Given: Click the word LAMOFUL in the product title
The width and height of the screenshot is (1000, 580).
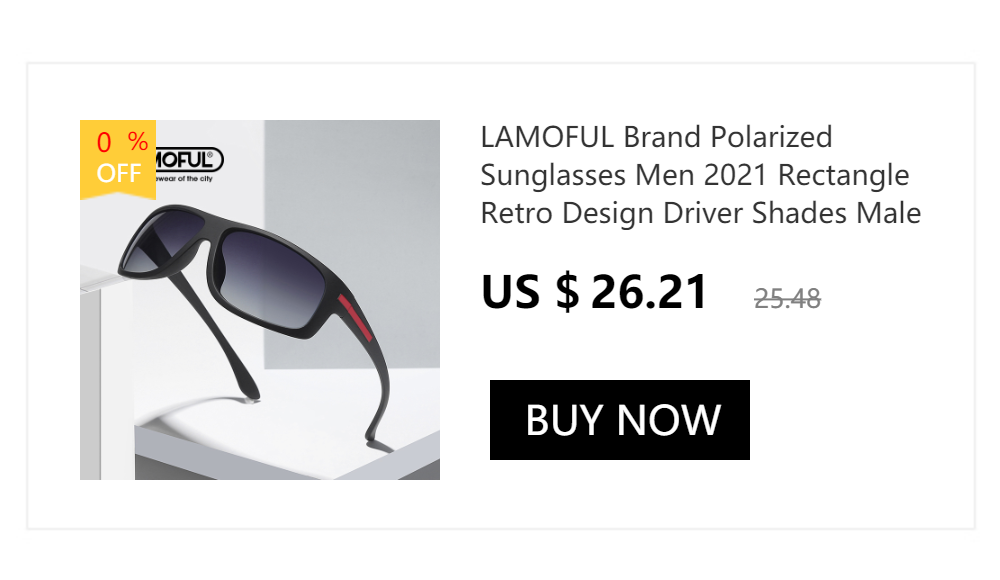Looking at the screenshot, I should click(547, 136).
